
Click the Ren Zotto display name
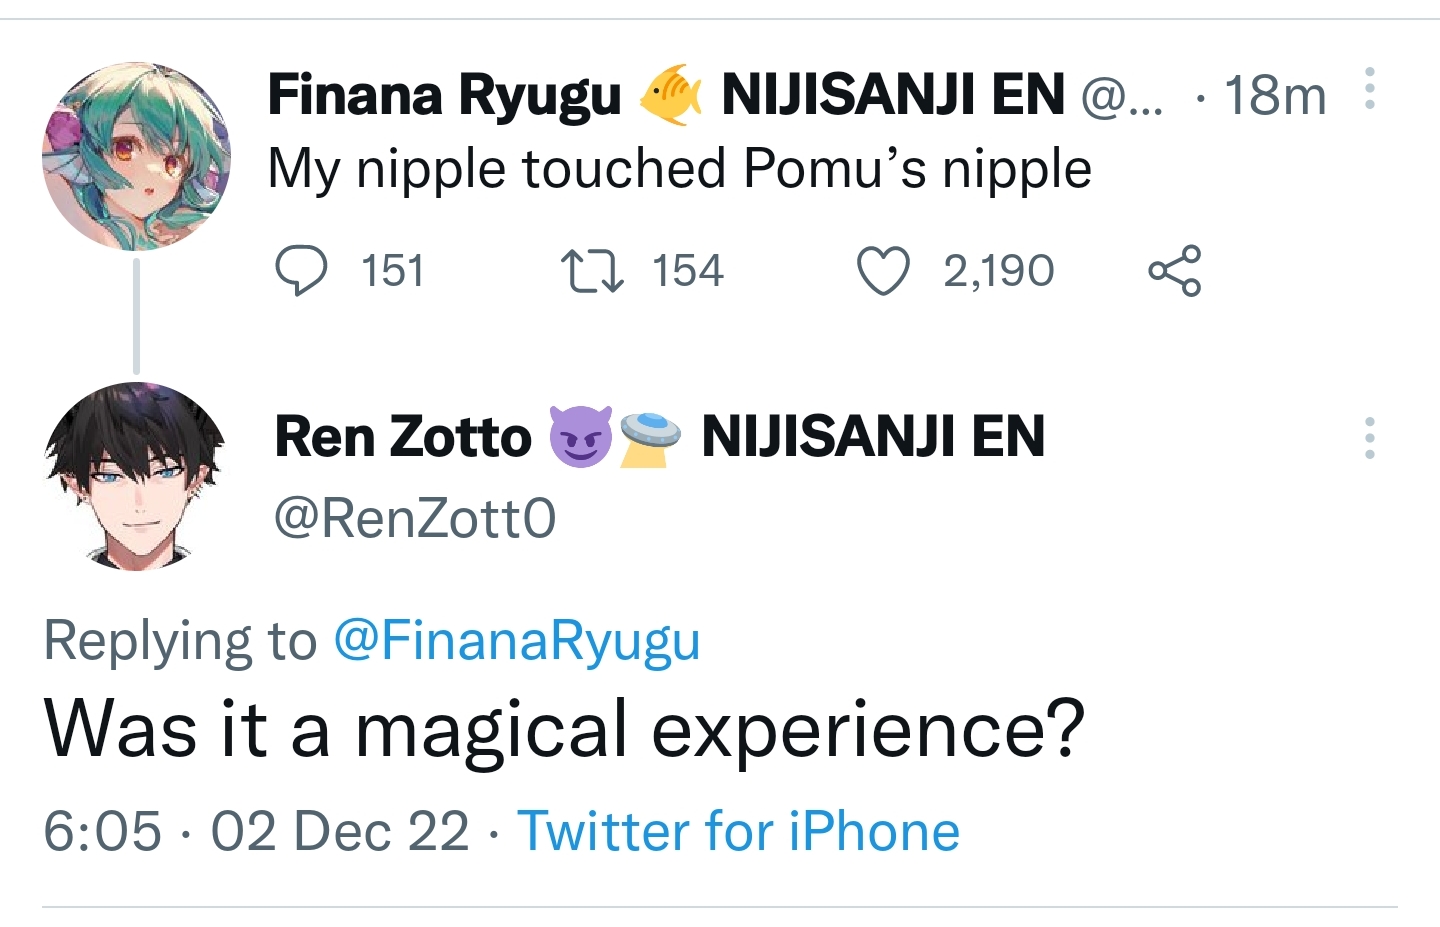tap(403, 437)
